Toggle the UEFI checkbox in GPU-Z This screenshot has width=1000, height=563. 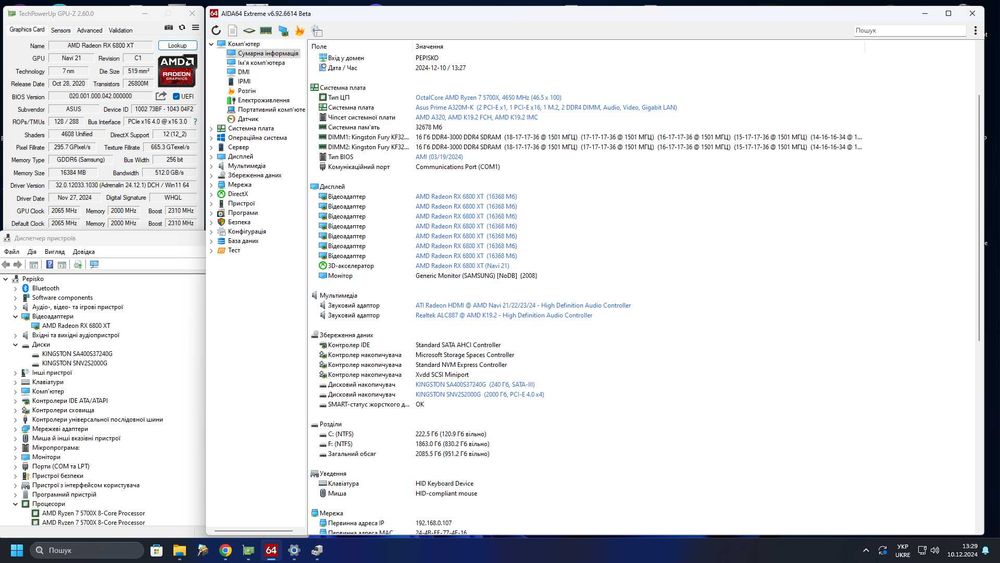[174, 97]
